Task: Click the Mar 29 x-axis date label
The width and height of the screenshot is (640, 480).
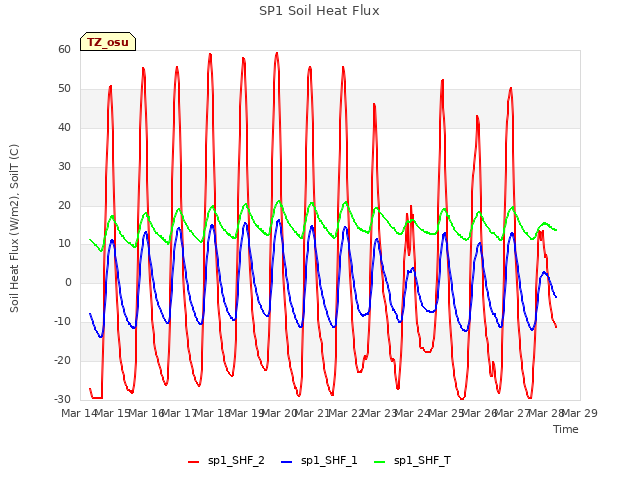Action: pos(580,413)
